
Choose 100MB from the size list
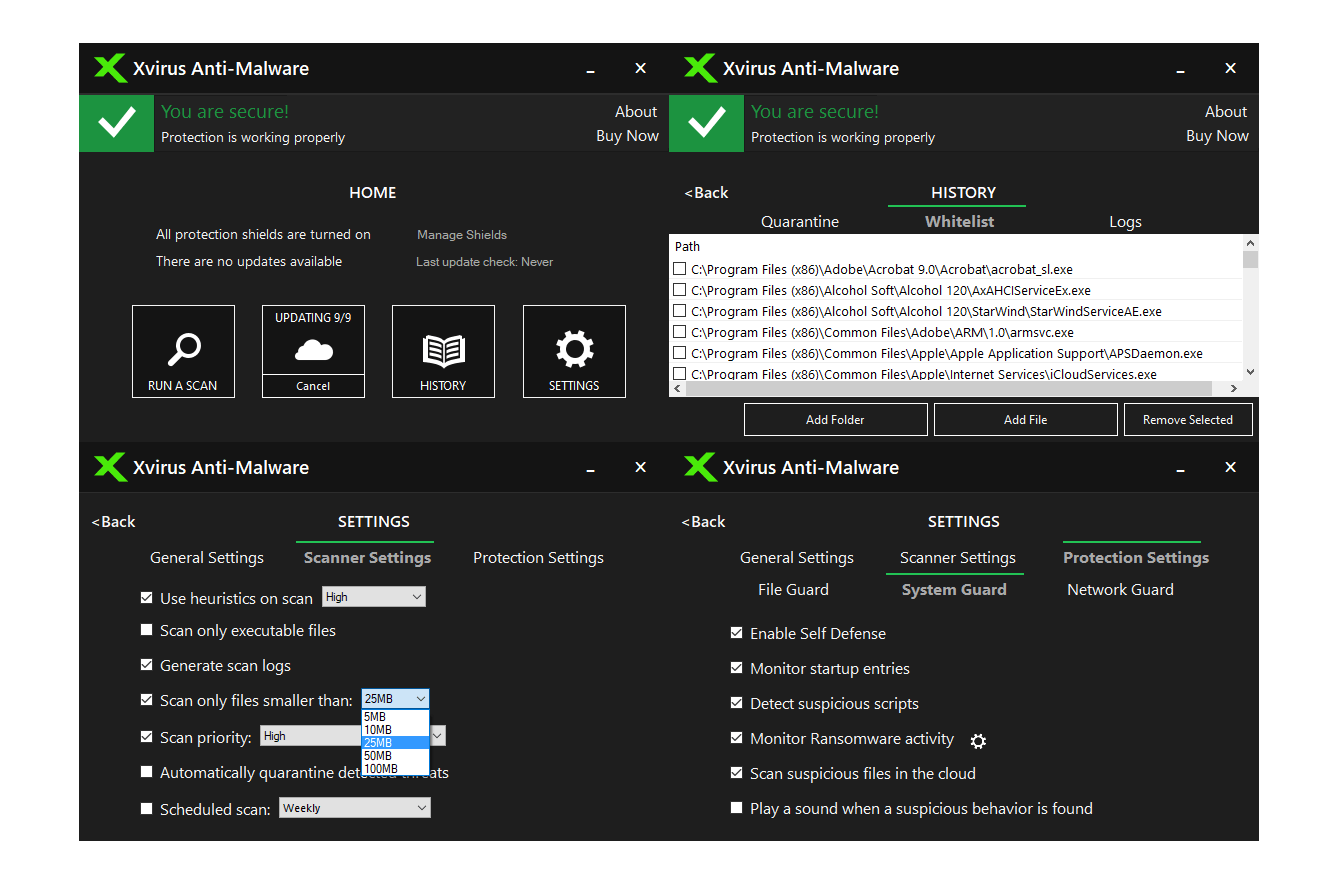pyautogui.click(x=395, y=769)
